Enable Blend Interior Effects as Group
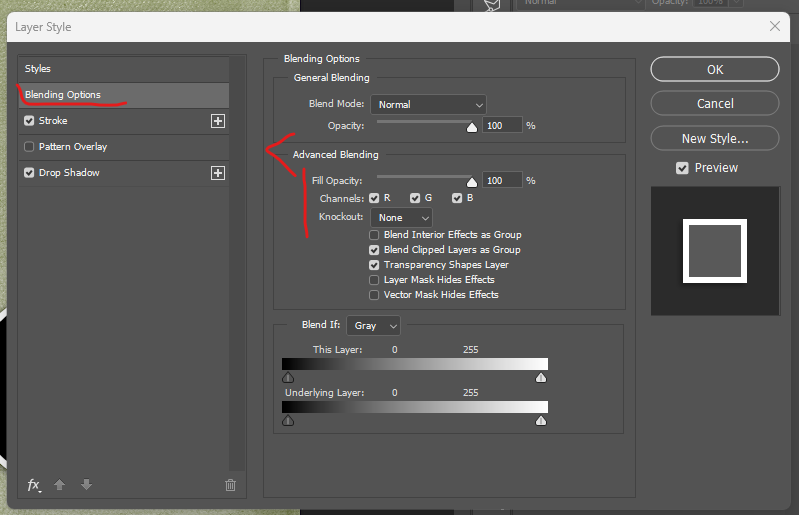The height and width of the screenshot is (515, 799). [x=374, y=235]
